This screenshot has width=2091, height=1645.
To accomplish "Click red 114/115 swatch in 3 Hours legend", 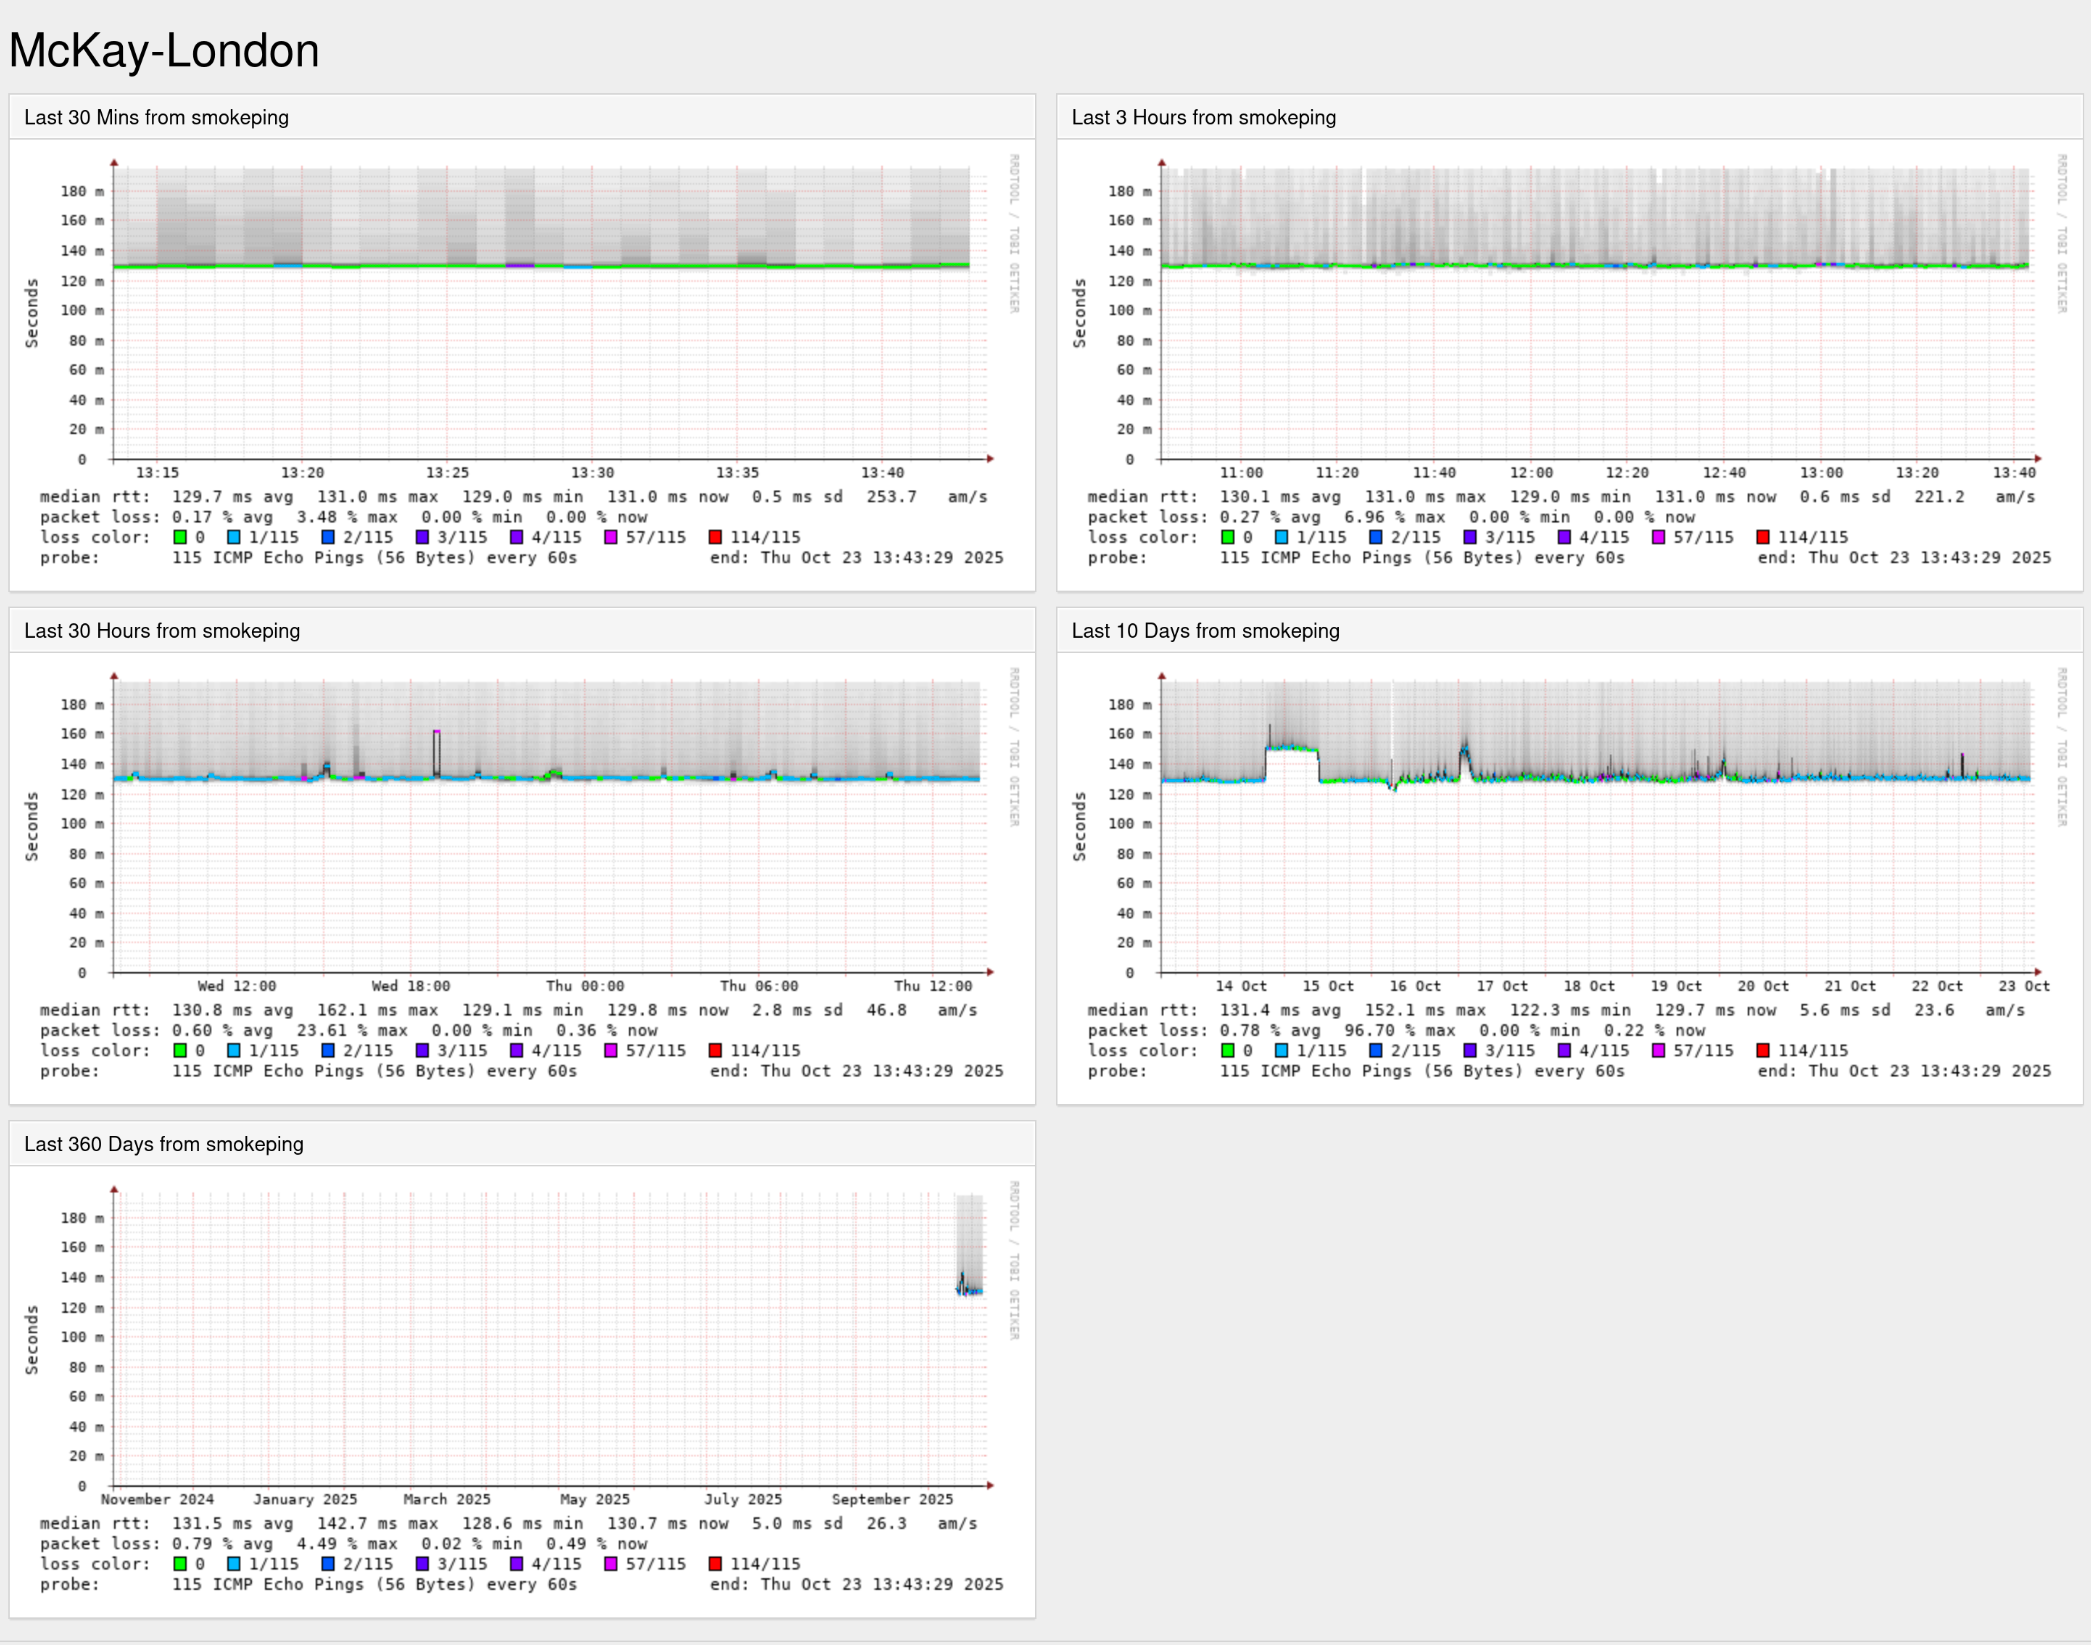I will point(1763,537).
